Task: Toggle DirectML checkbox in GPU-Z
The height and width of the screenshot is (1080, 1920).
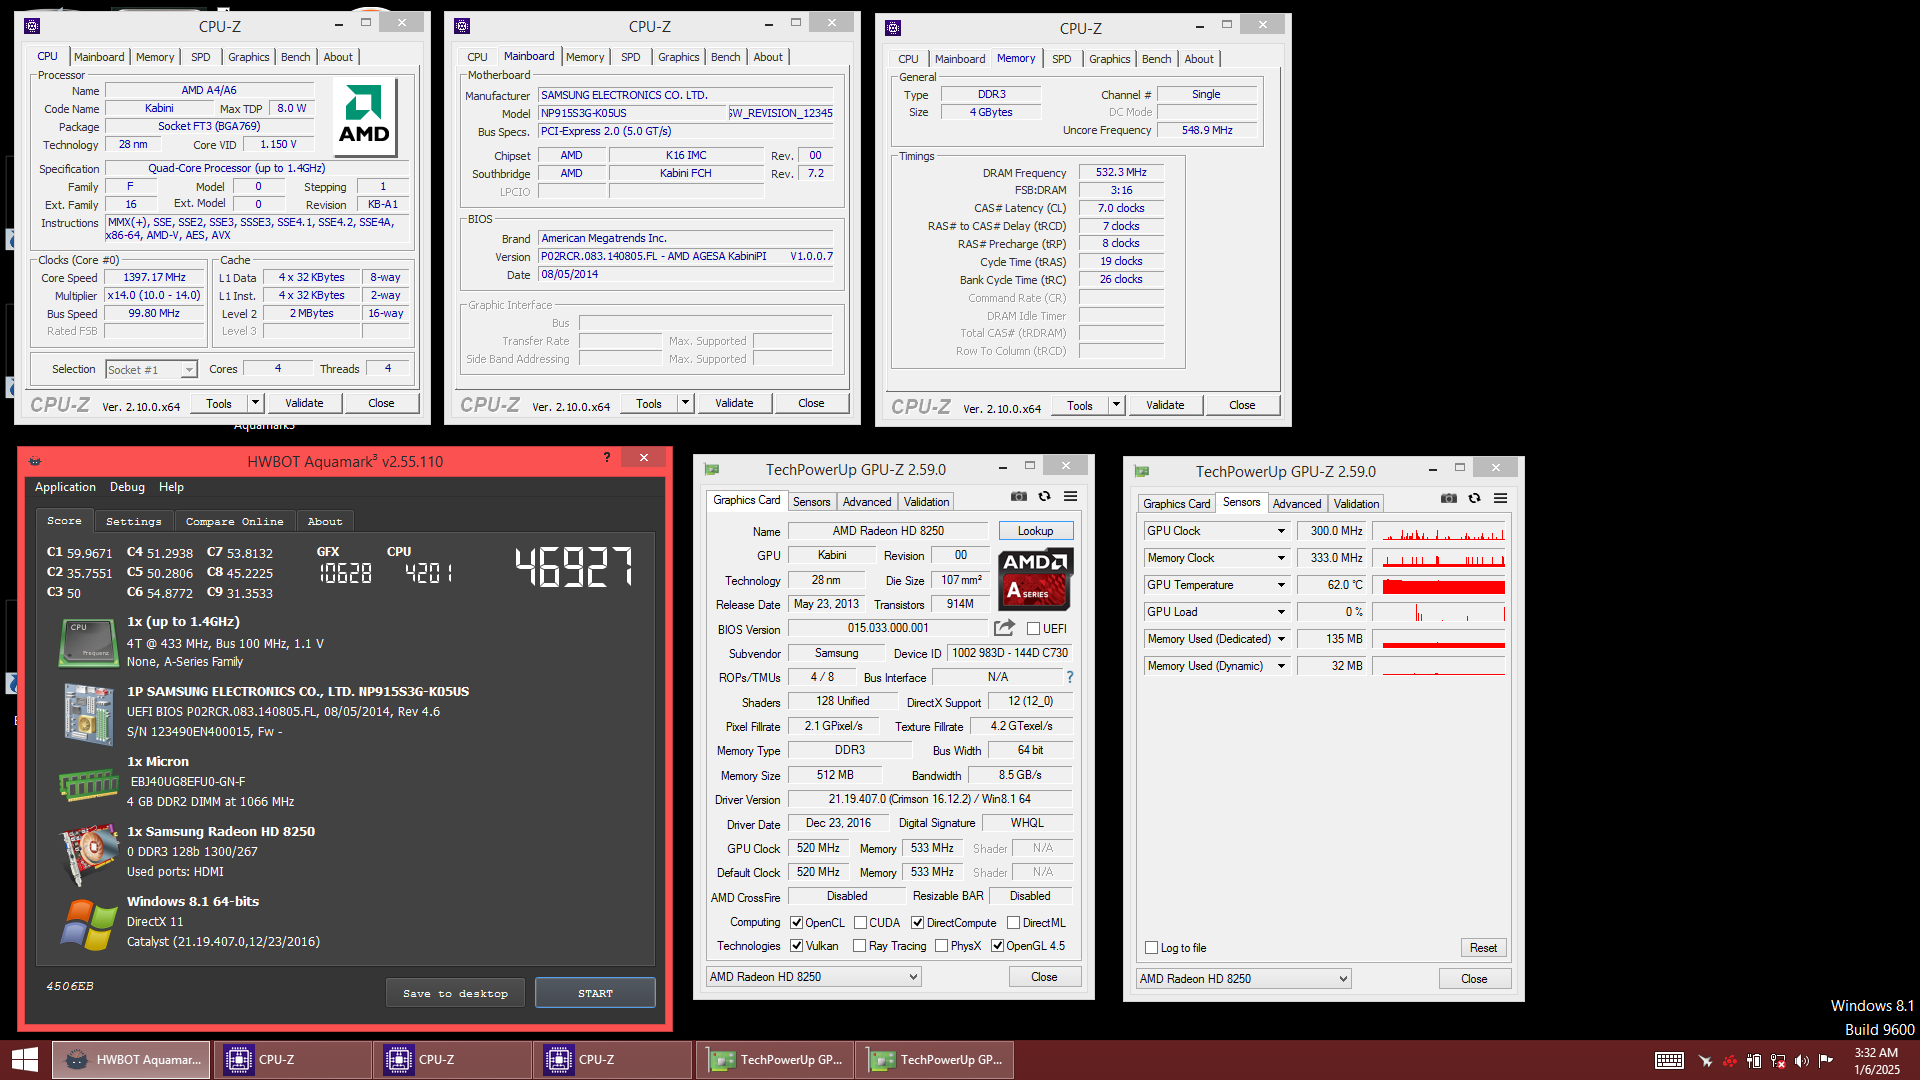Action: point(1013,923)
